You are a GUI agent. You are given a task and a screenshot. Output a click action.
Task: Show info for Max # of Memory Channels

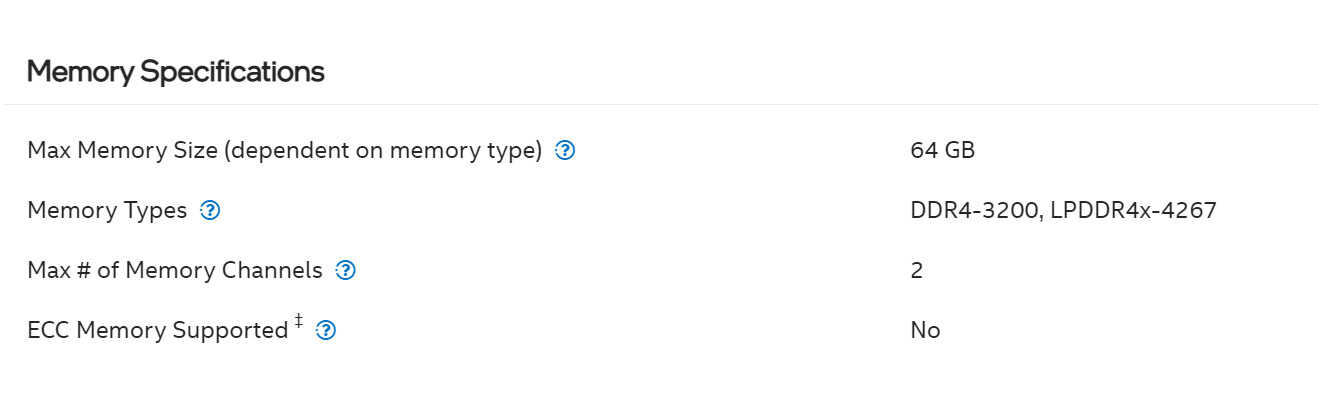(346, 270)
